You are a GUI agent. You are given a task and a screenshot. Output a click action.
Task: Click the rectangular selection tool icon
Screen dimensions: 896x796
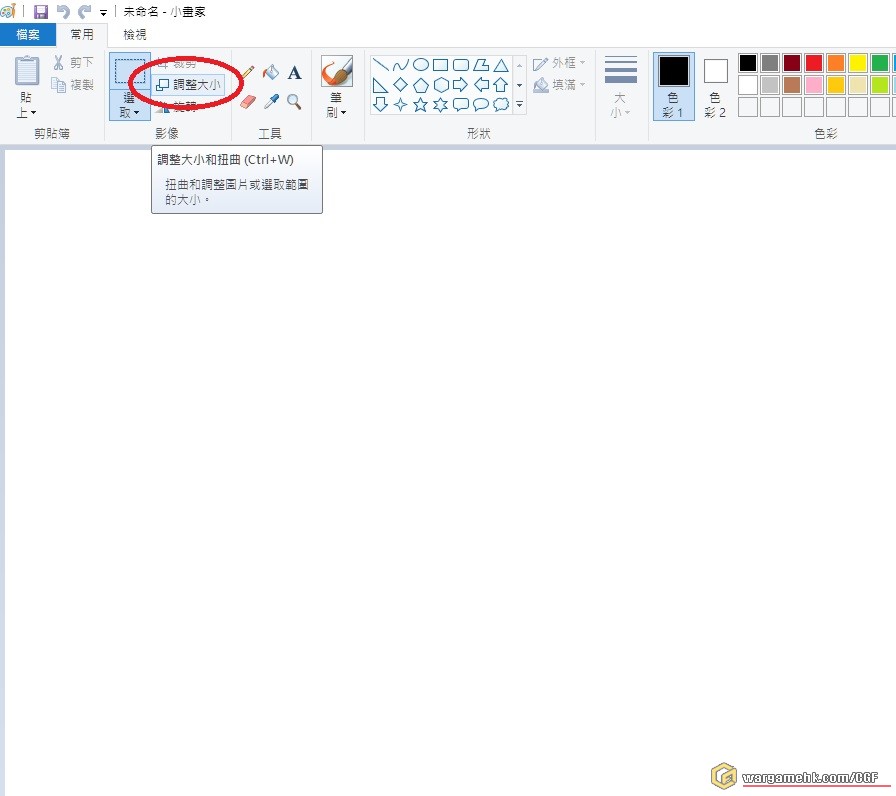(x=129, y=71)
